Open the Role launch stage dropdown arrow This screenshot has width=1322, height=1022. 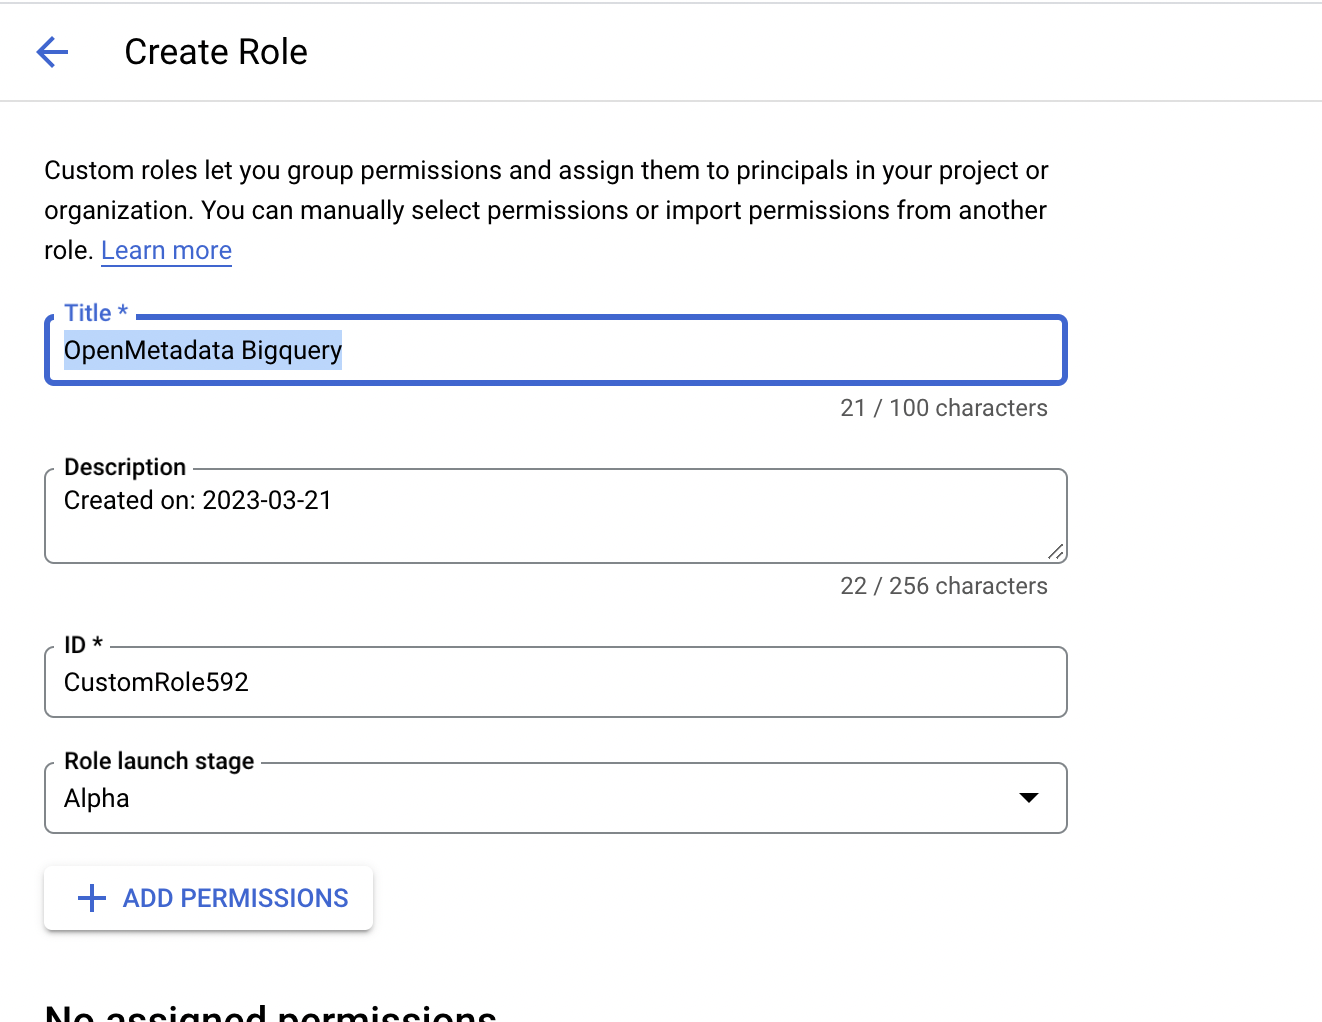pyautogui.click(x=1029, y=798)
